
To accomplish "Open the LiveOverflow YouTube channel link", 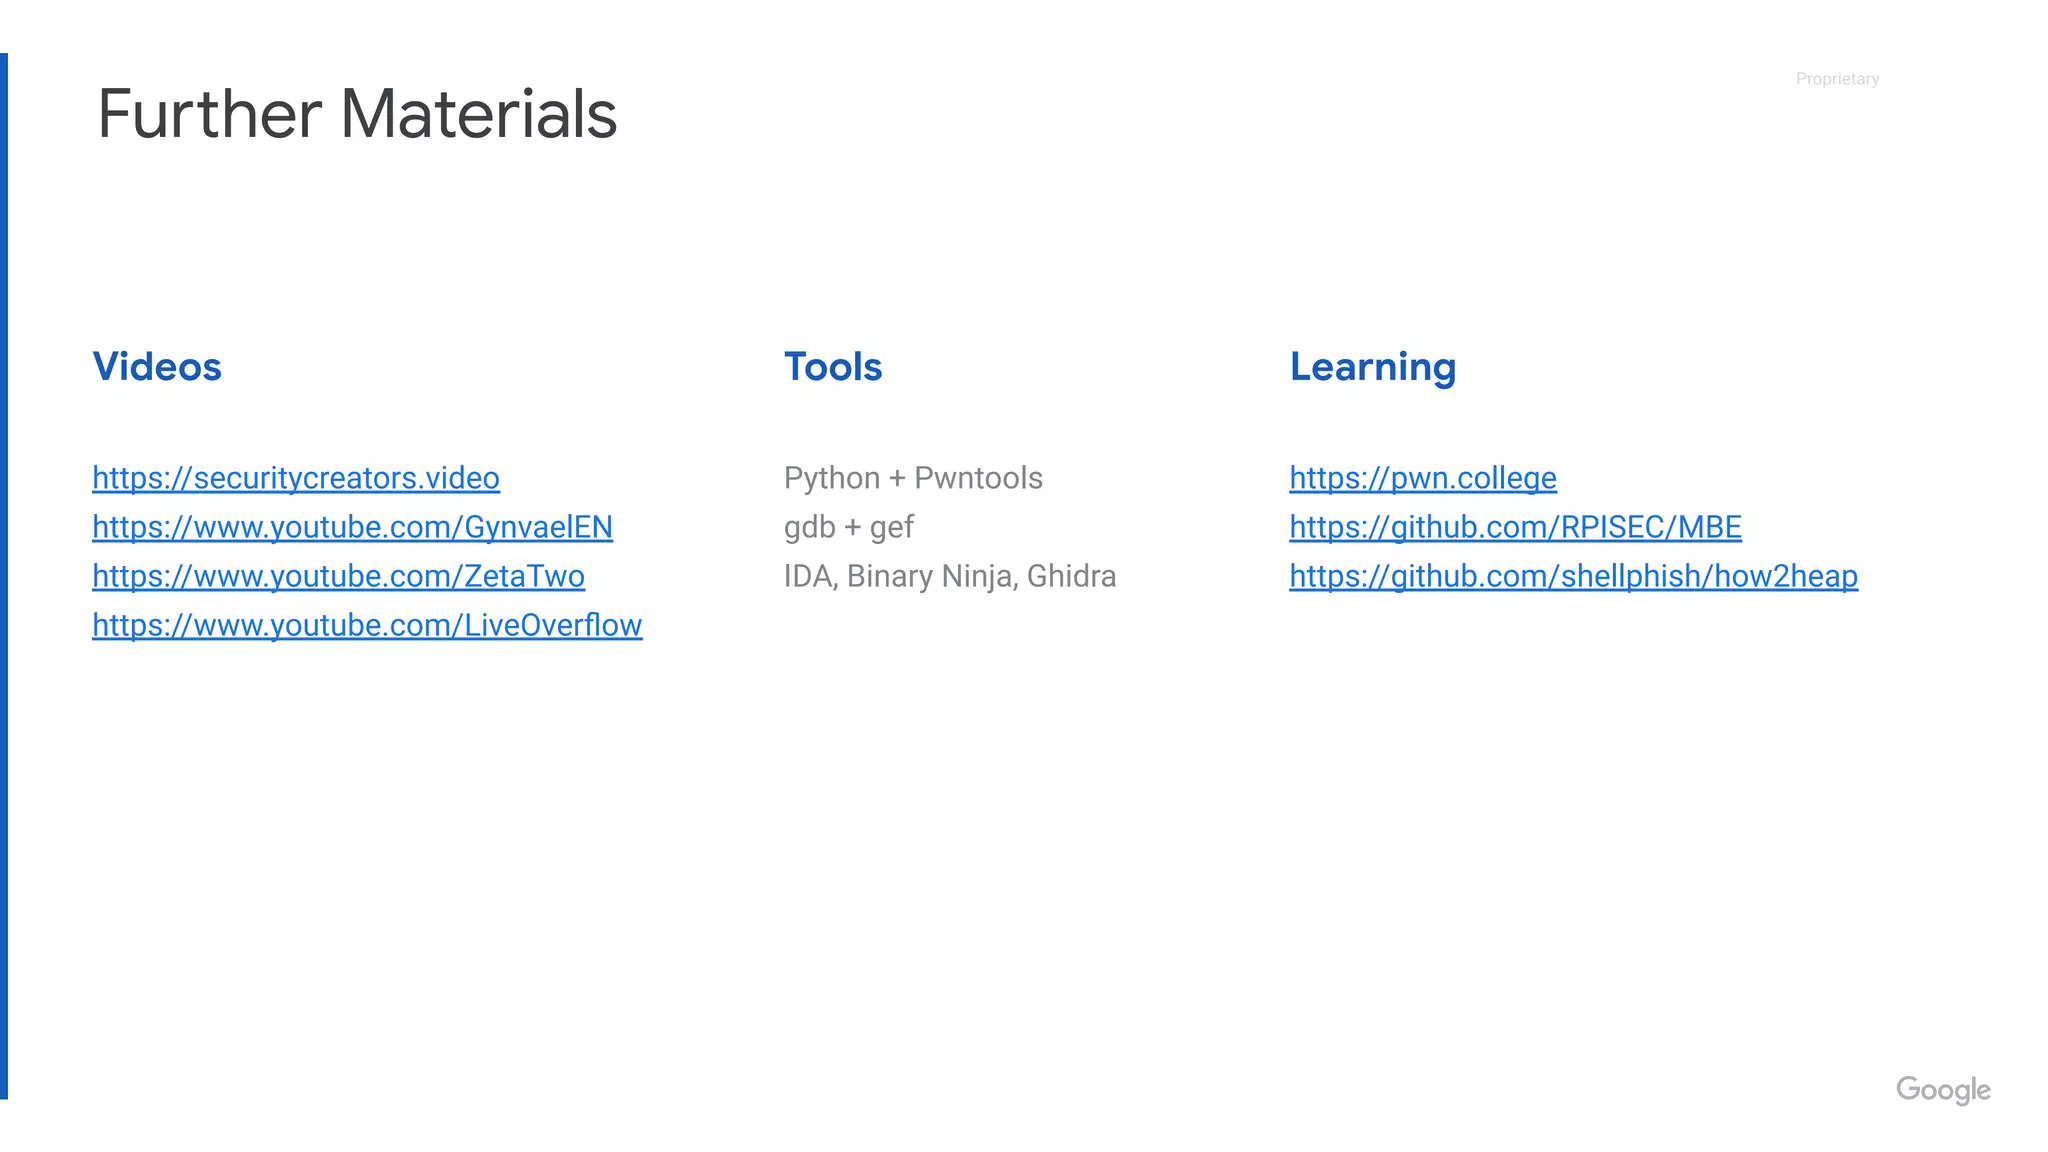I will click(367, 625).
